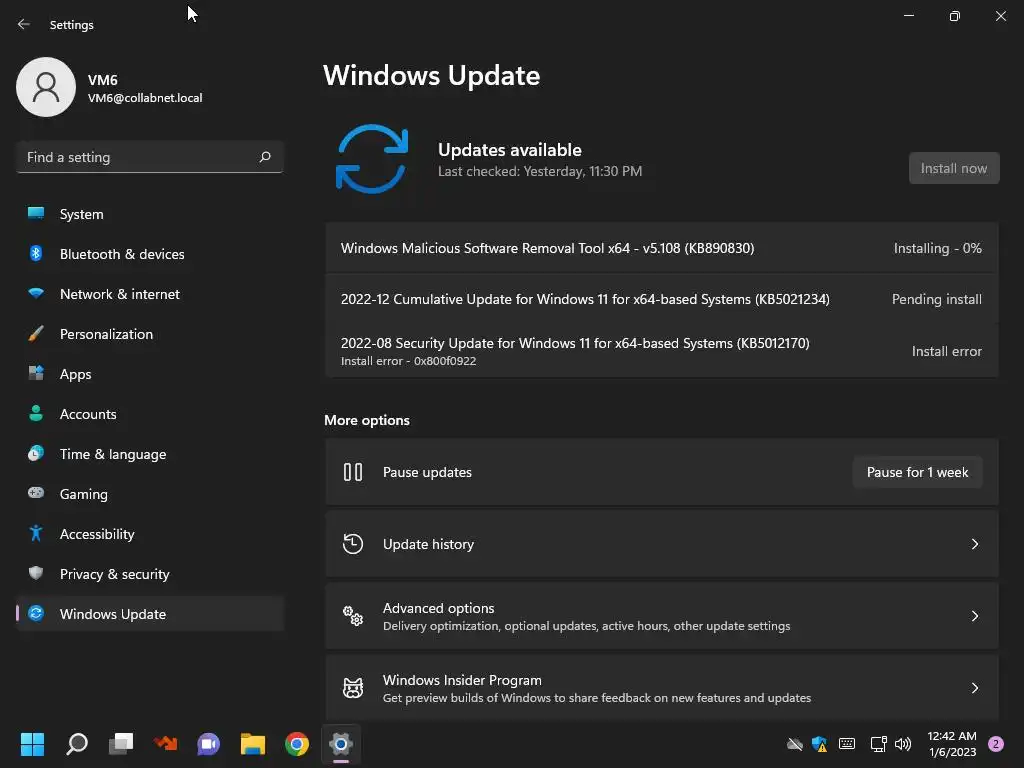This screenshot has width=1024, height=768.
Task: Click the network display tray icon
Action: (878, 744)
